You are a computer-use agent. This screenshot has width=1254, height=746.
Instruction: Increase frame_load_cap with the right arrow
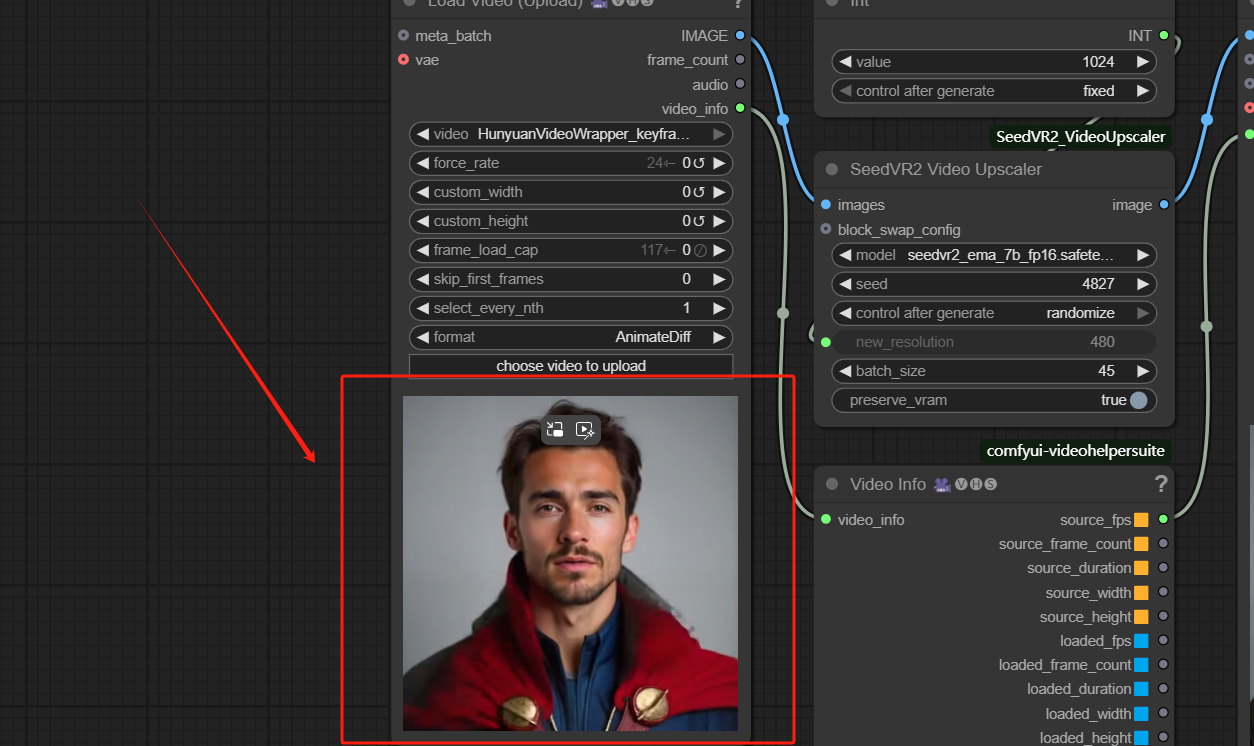[719, 250]
